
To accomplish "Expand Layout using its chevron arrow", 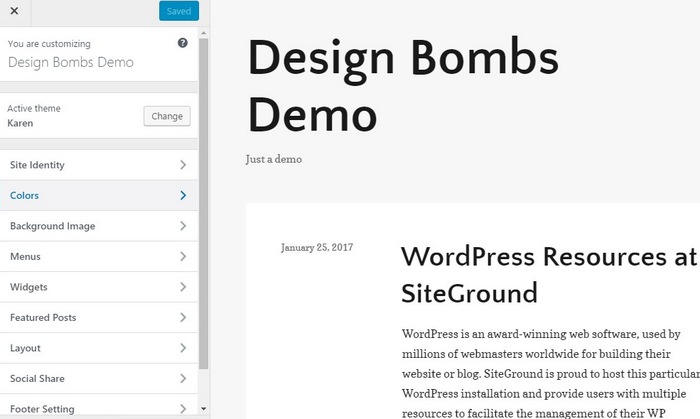I will (183, 348).
